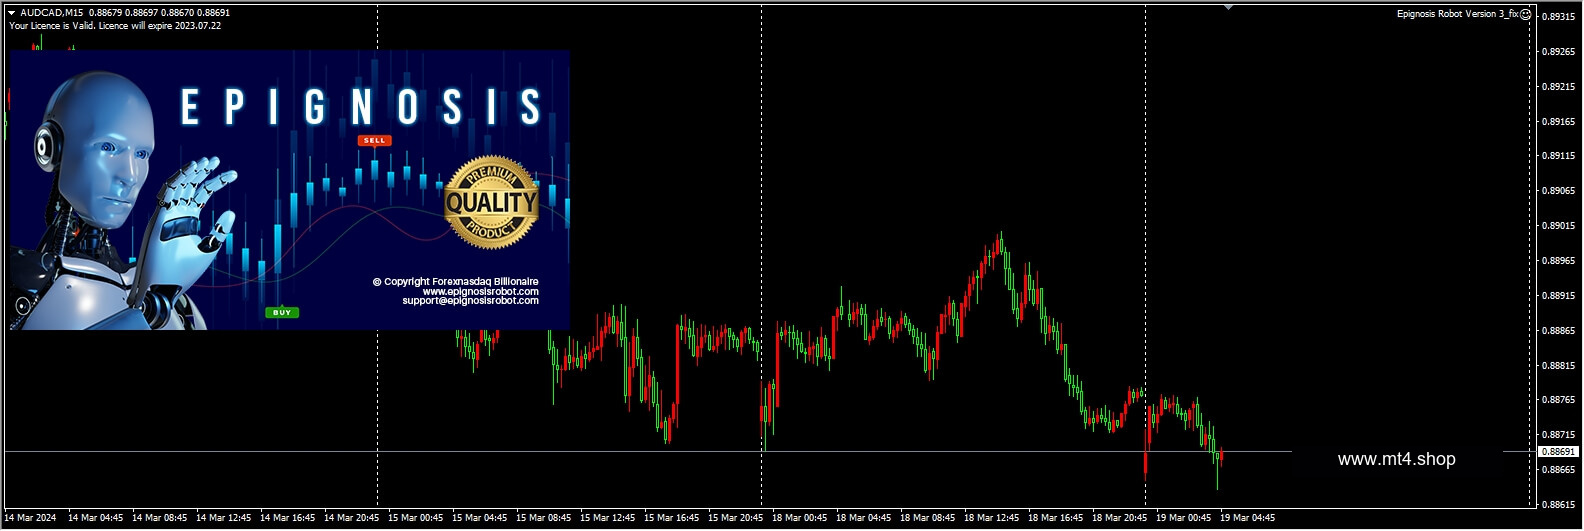Click the '19 Mar 00:45' time axis label
The width and height of the screenshot is (1584, 531).
(1184, 518)
